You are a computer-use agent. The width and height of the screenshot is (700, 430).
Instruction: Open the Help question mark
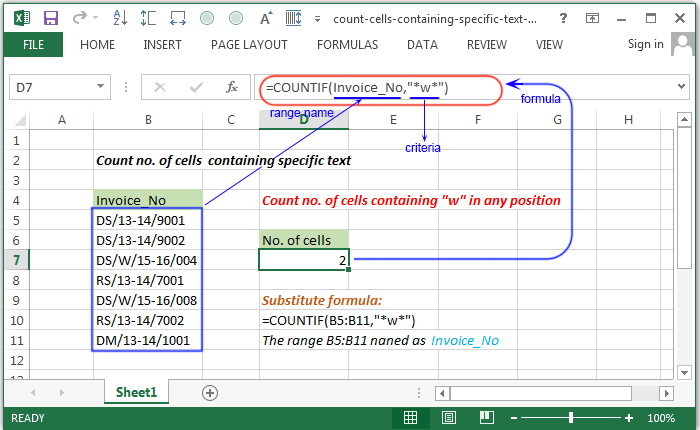pos(563,18)
